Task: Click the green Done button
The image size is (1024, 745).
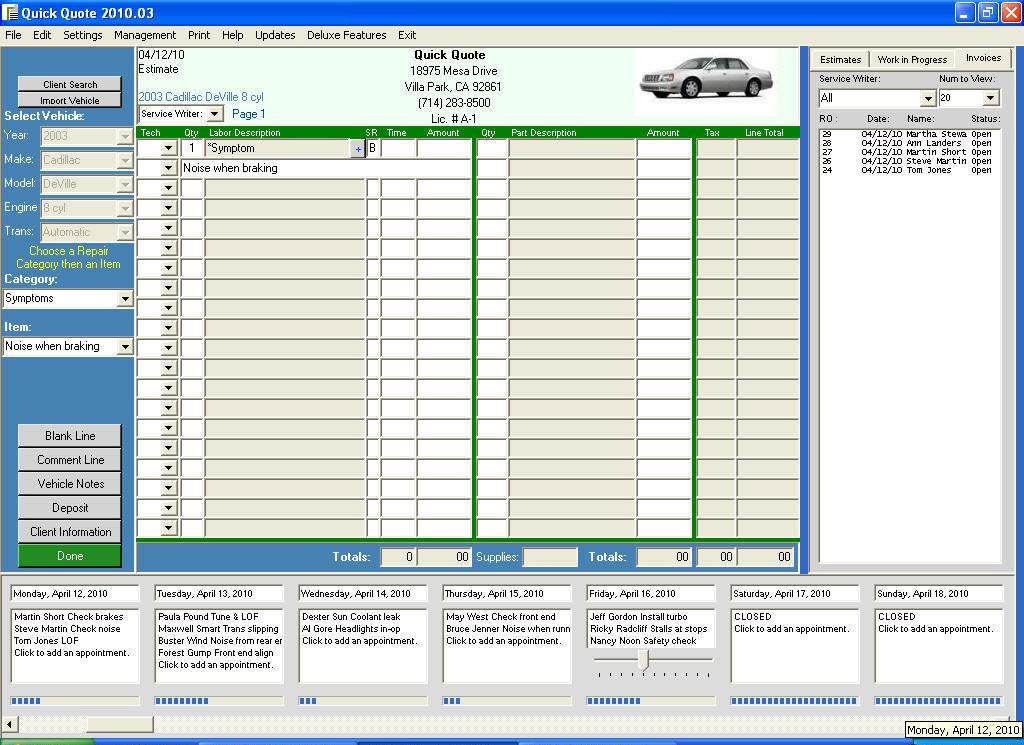Action: pyautogui.click(x=70, y=556)
